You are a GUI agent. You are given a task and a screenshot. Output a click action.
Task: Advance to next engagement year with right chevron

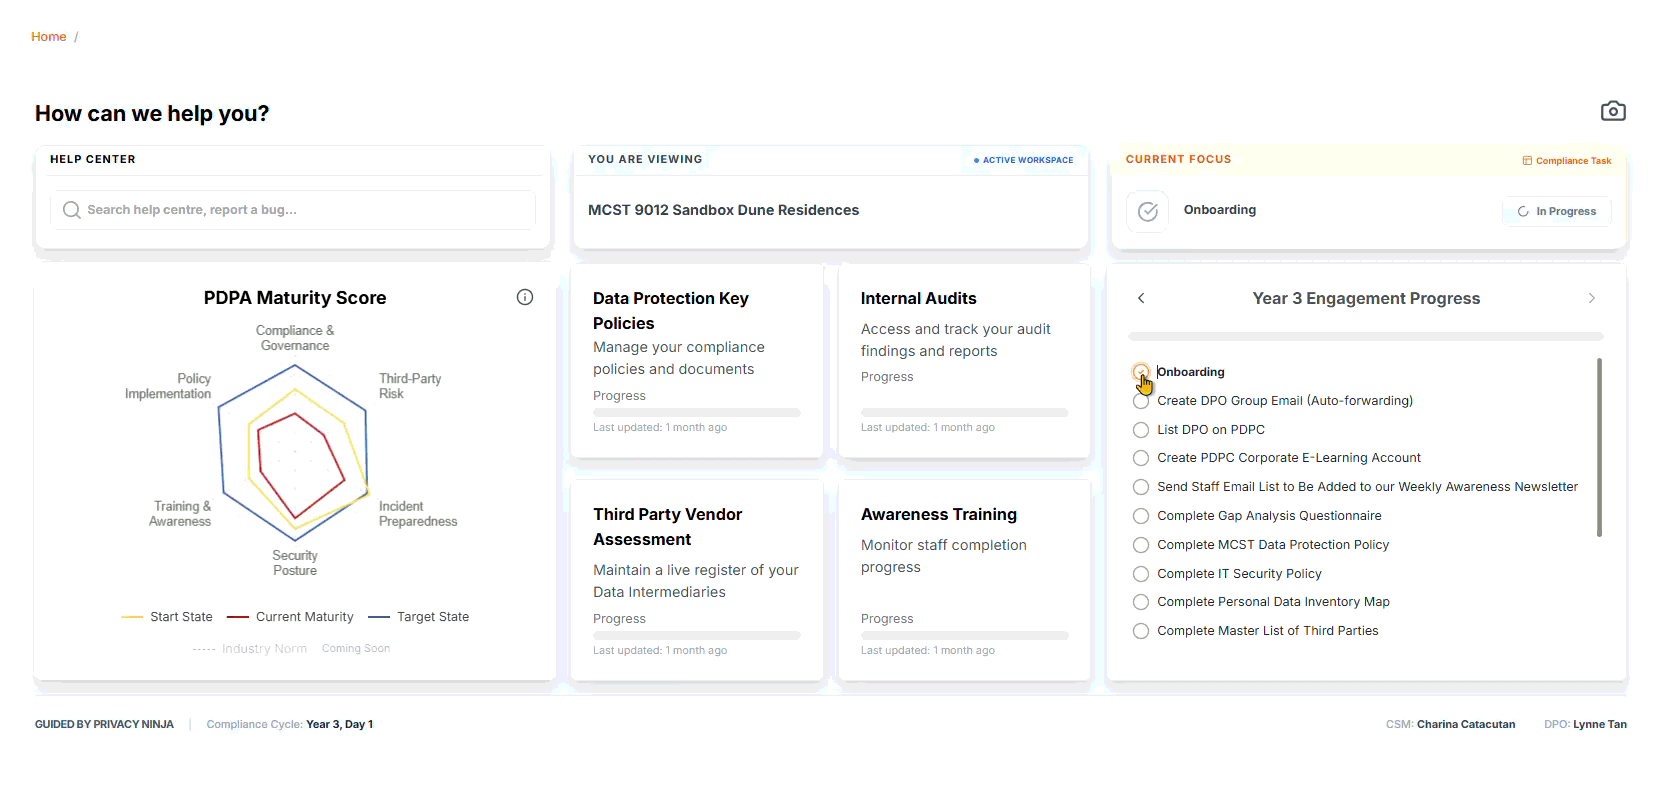tap(1591, 298)
